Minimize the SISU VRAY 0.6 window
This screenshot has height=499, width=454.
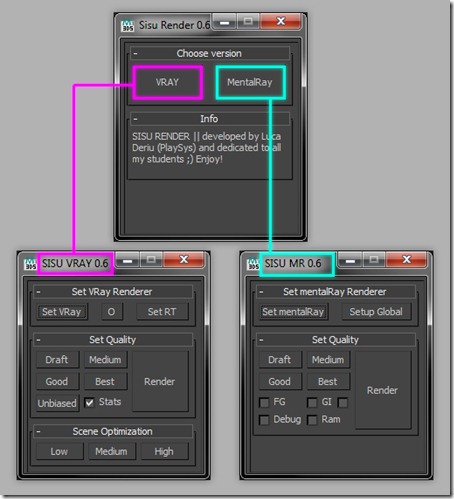(x=127, y=260)
